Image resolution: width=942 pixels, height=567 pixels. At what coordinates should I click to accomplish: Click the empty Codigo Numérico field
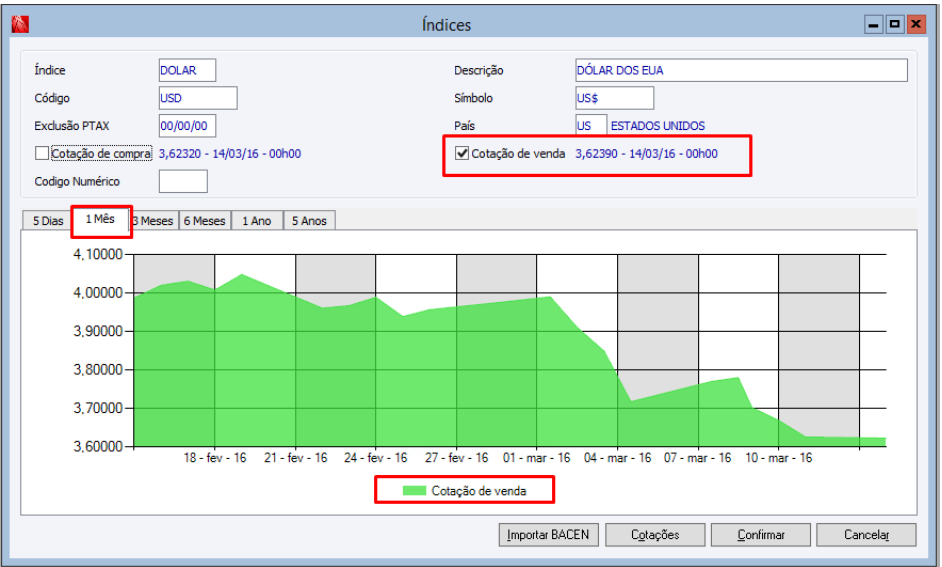click(x=183, y=181)
